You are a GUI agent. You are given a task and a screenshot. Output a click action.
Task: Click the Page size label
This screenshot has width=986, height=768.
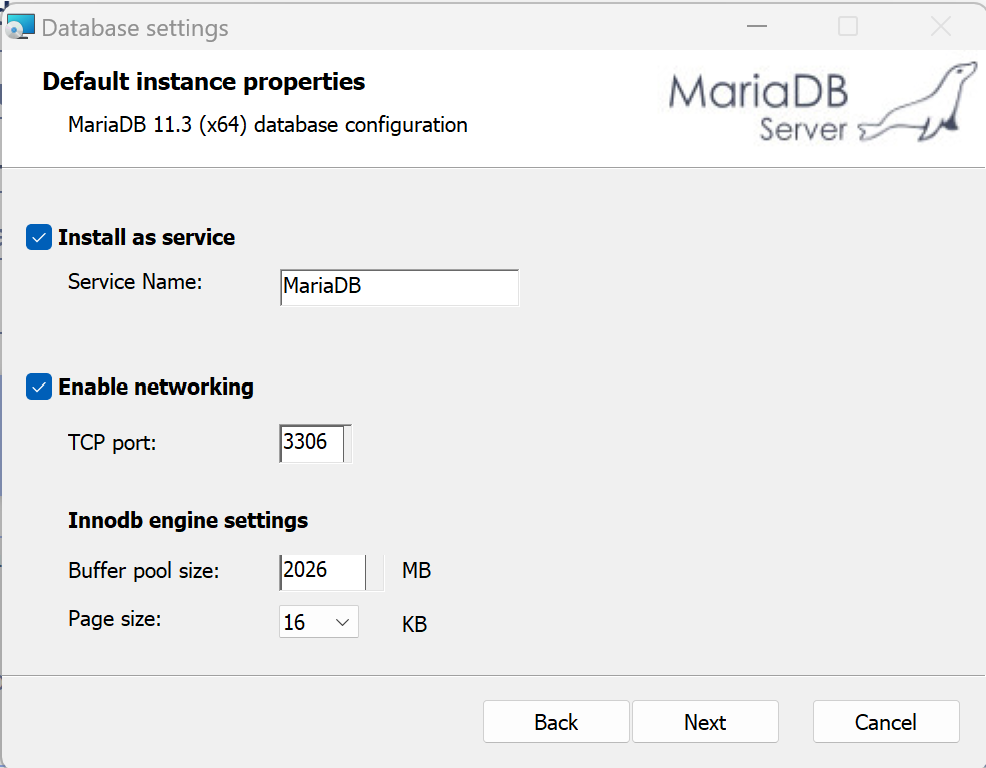pos(114,619)
